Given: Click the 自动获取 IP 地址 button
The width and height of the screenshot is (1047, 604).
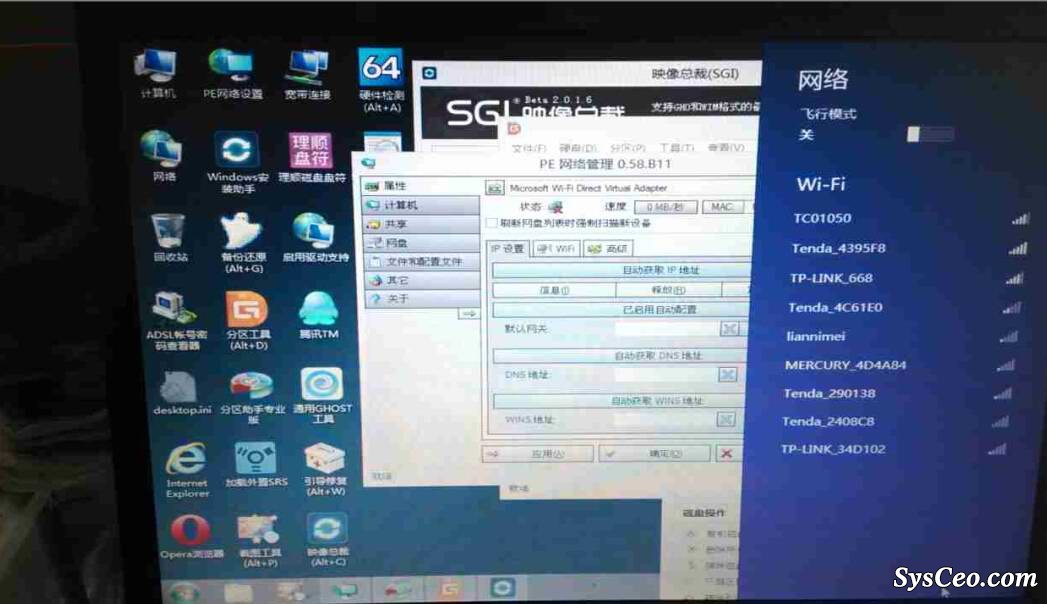Looking at the screenshot, I should tap(621, 270).
